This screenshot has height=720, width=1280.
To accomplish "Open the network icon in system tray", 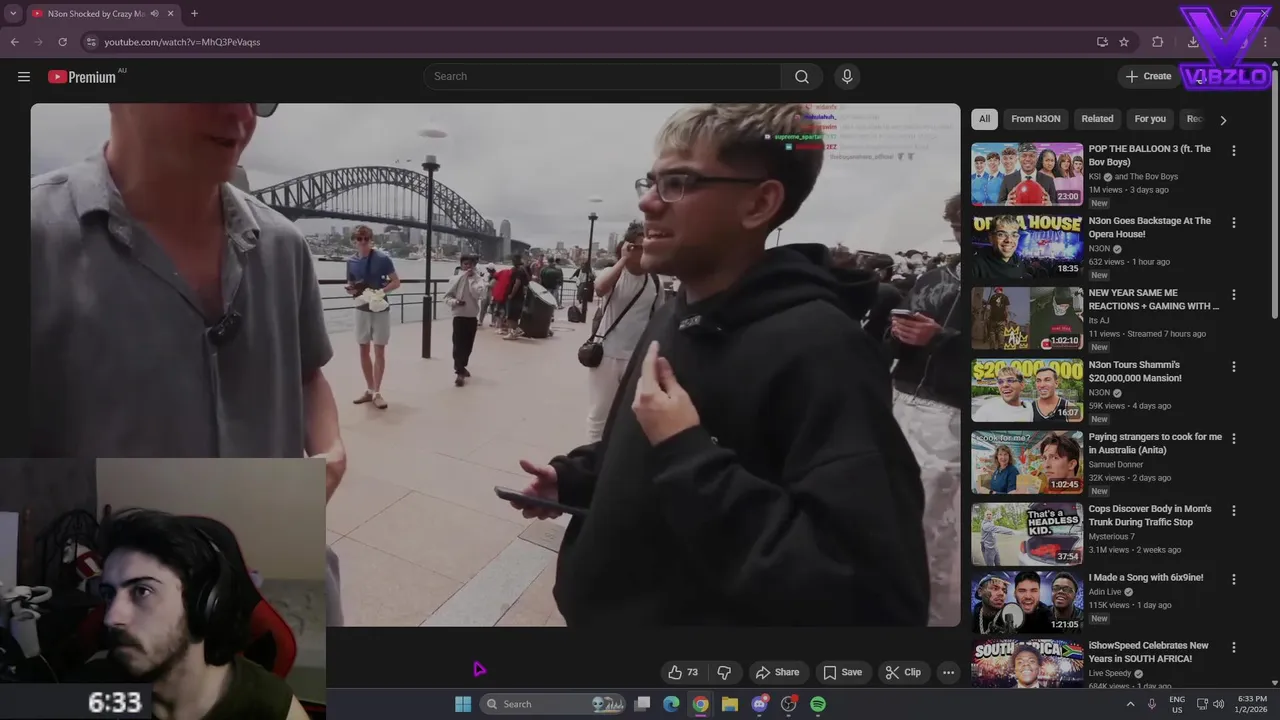I will click(x=1202, y=704).
